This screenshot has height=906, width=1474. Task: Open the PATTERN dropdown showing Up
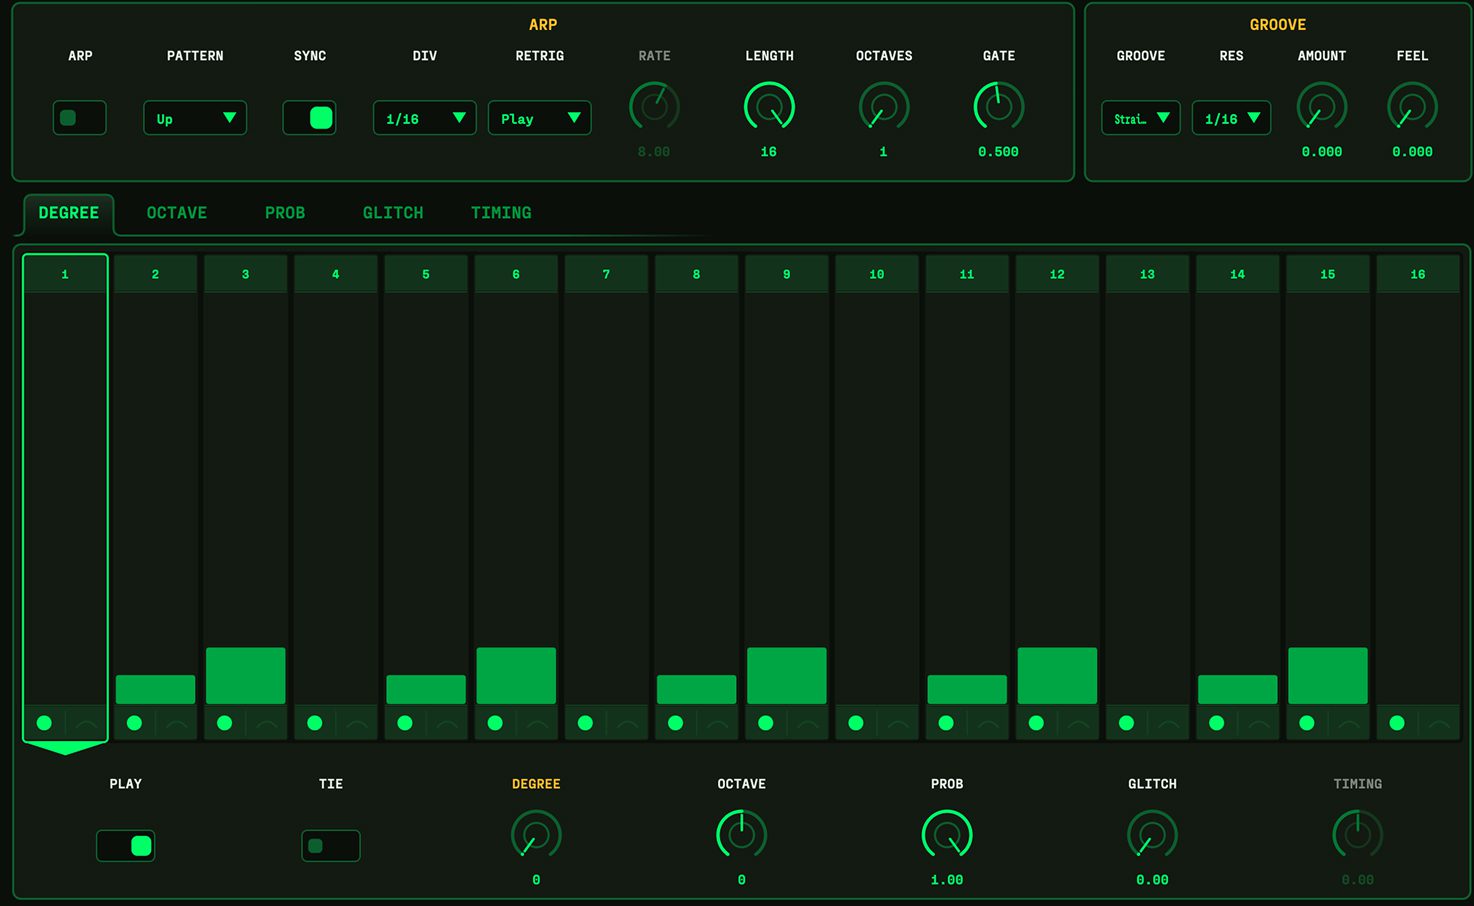point(195,118)
